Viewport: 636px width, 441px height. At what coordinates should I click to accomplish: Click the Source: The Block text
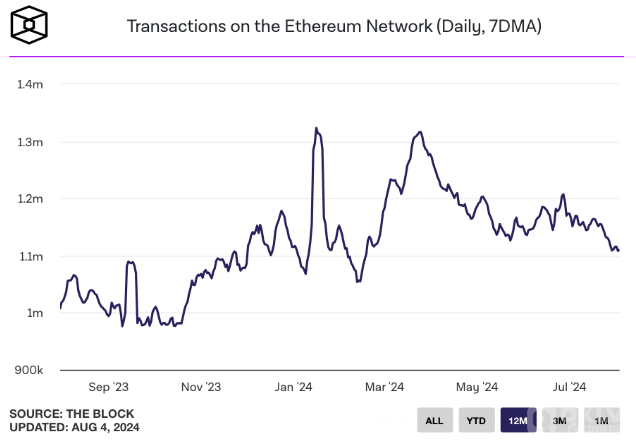[71, 413]
